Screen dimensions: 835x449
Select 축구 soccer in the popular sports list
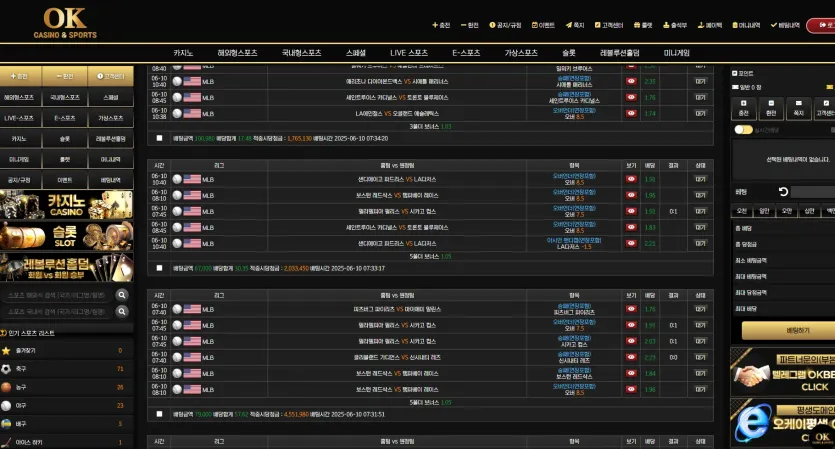tap(66, 369)
